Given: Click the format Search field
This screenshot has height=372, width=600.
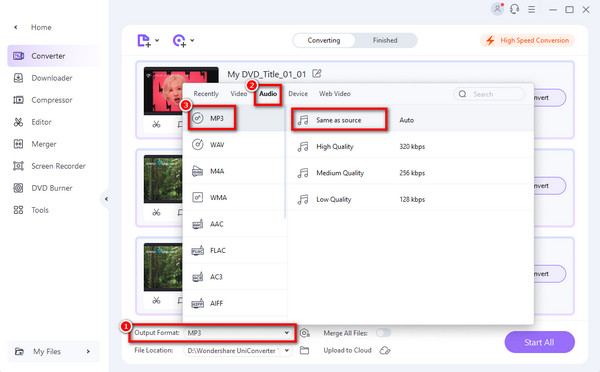Looking at the screenshot, I should pyautogui.click(x=489, y=94).
